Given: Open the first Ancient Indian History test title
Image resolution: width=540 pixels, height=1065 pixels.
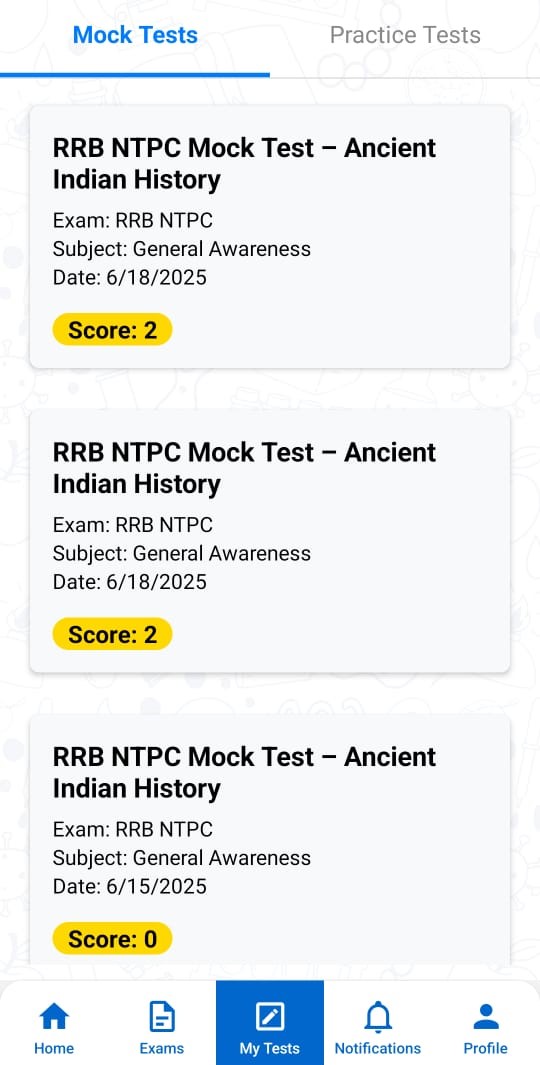Looking at the screenshot, I should [x=245, y=164].
